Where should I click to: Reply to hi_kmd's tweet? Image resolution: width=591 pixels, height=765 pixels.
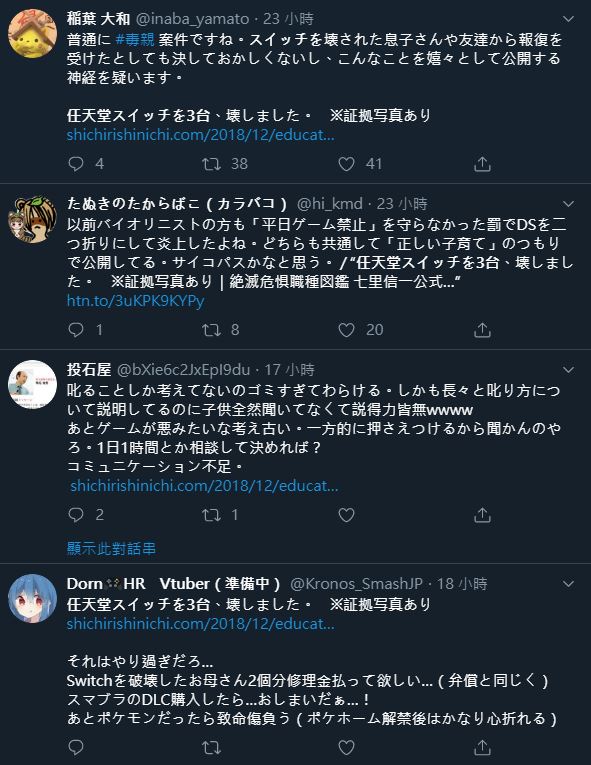[76, 330]
